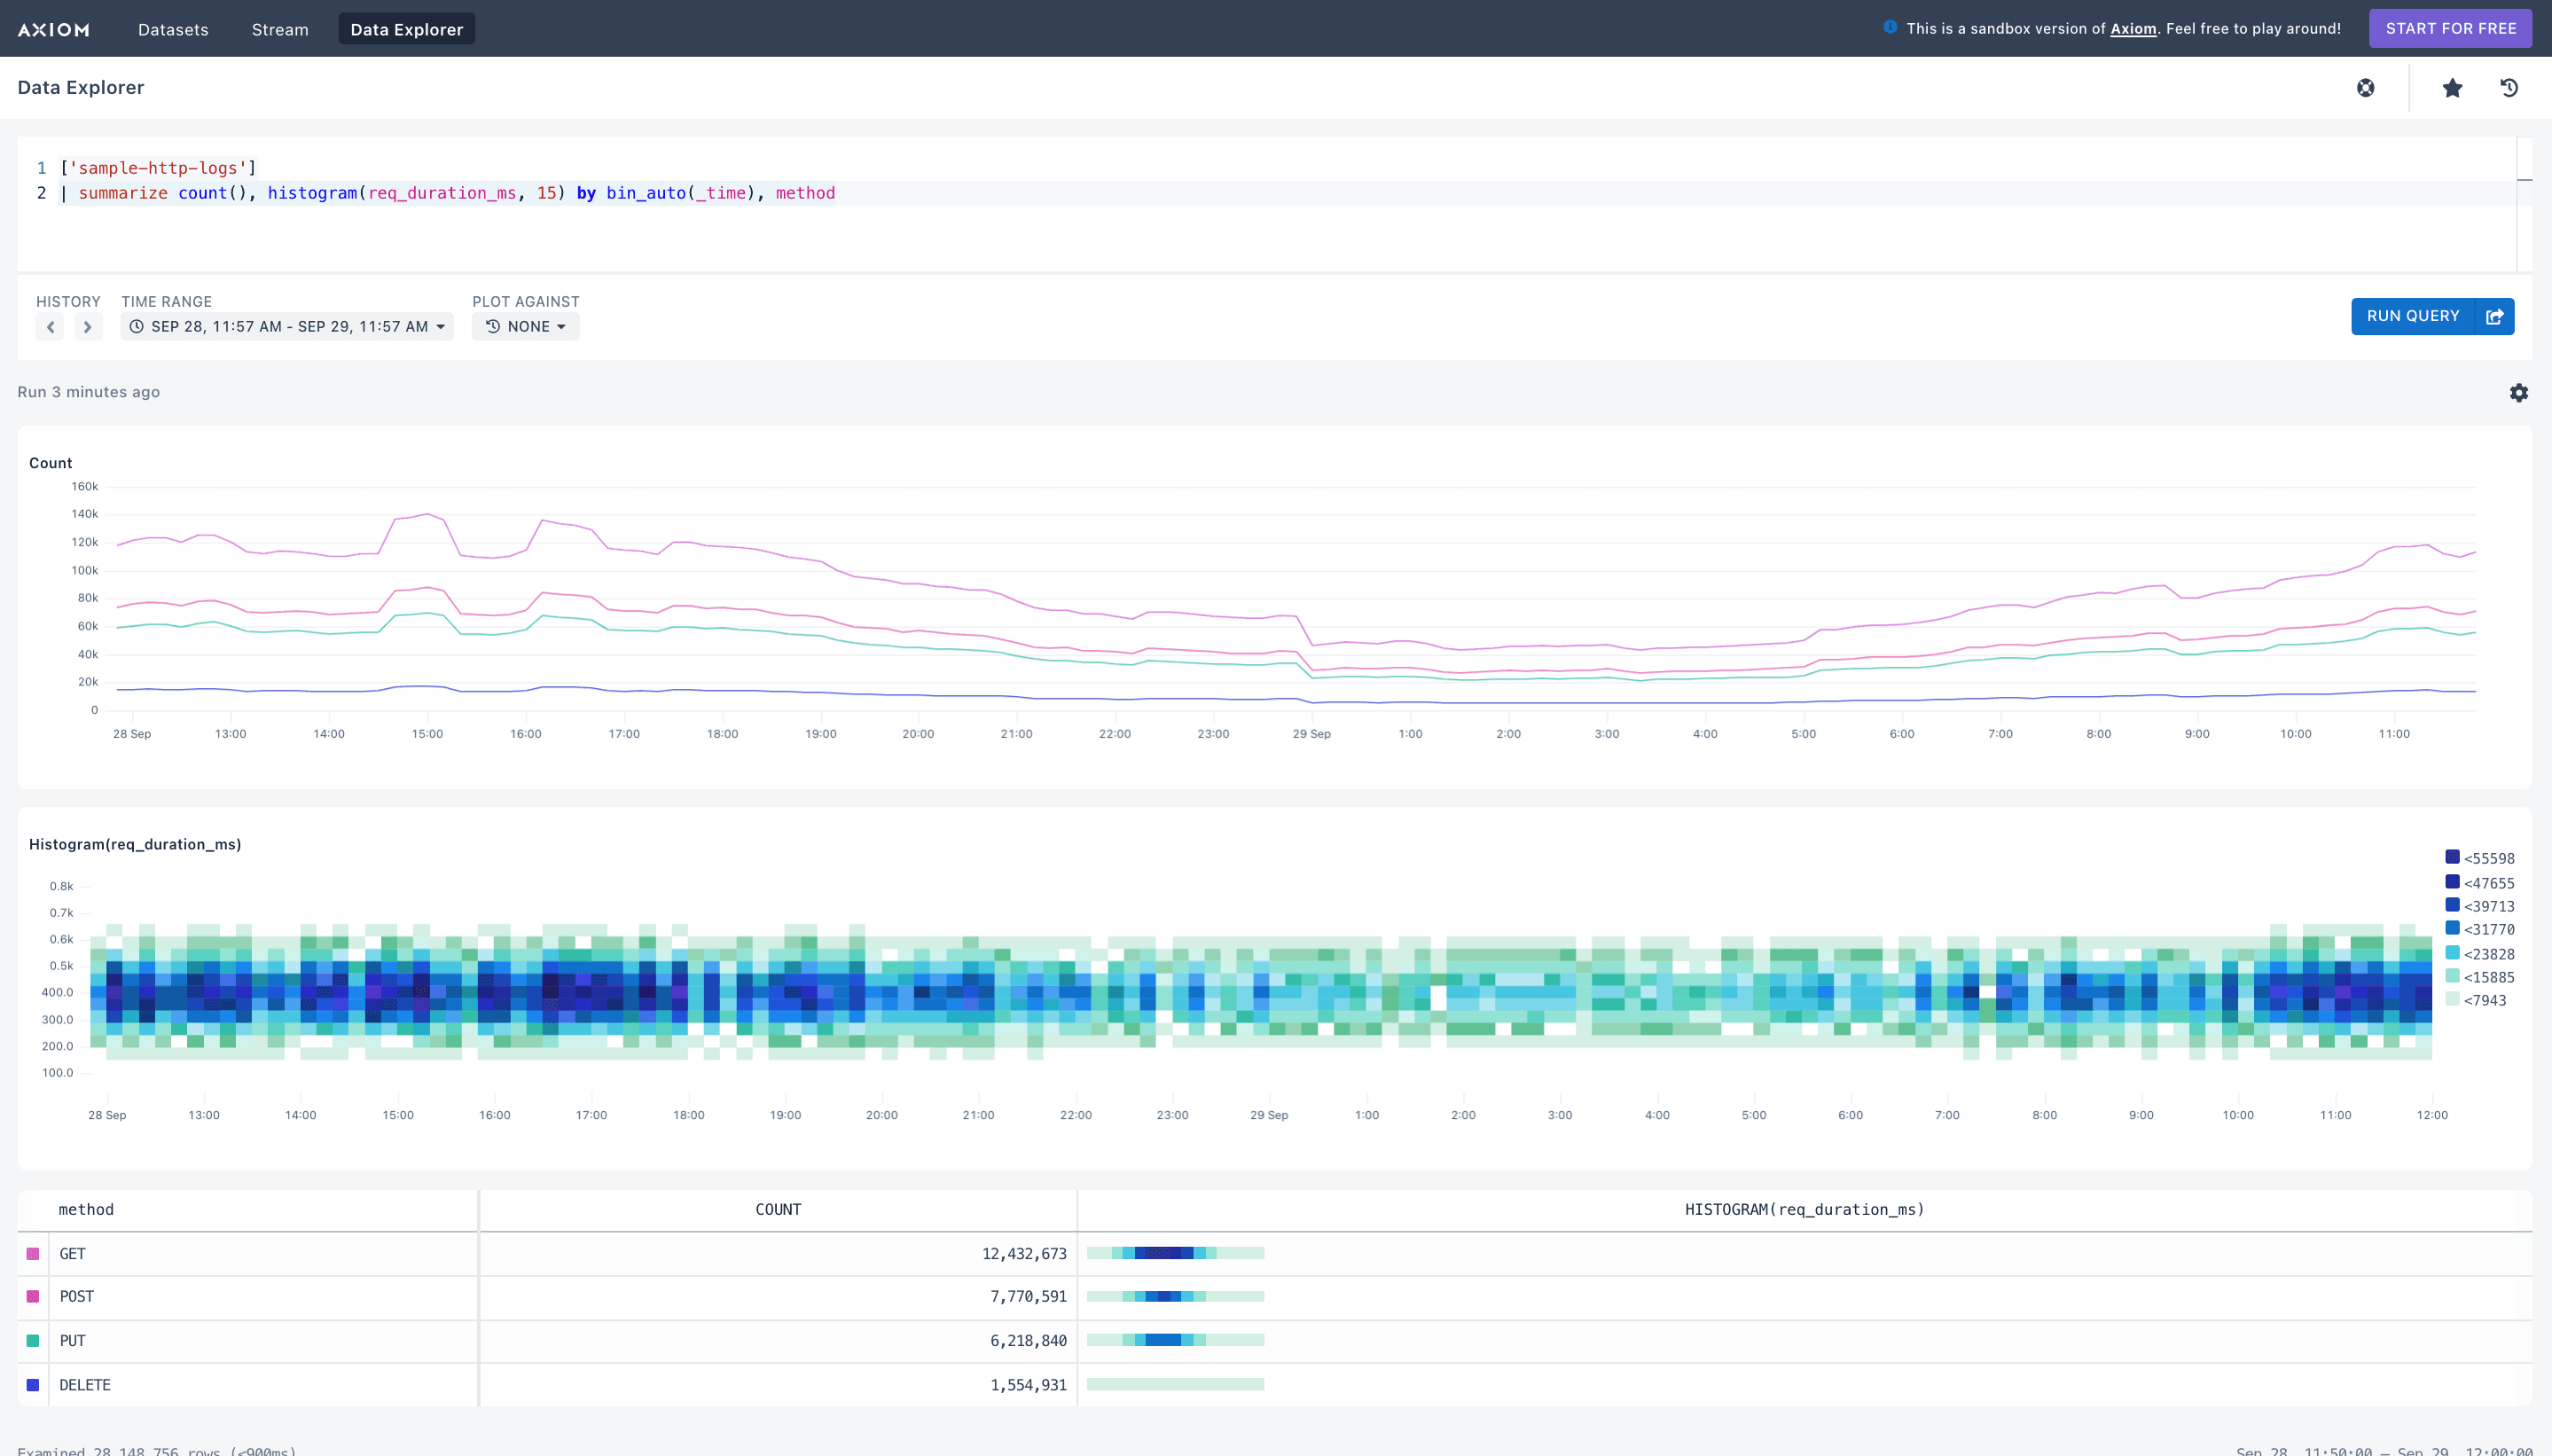Expand the Plot Against NONE dropdown
Viewport: 2552px width, 1456px height.
(526, 327)
